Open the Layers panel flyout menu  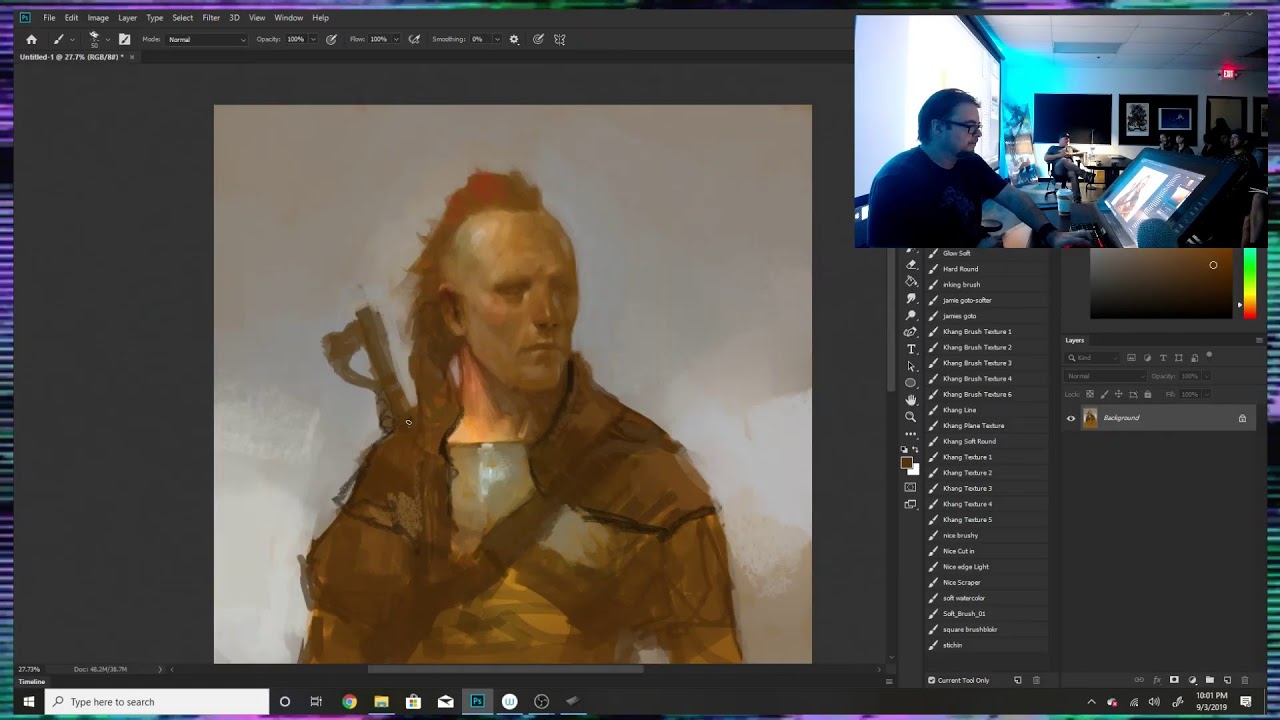[1258, 340]
